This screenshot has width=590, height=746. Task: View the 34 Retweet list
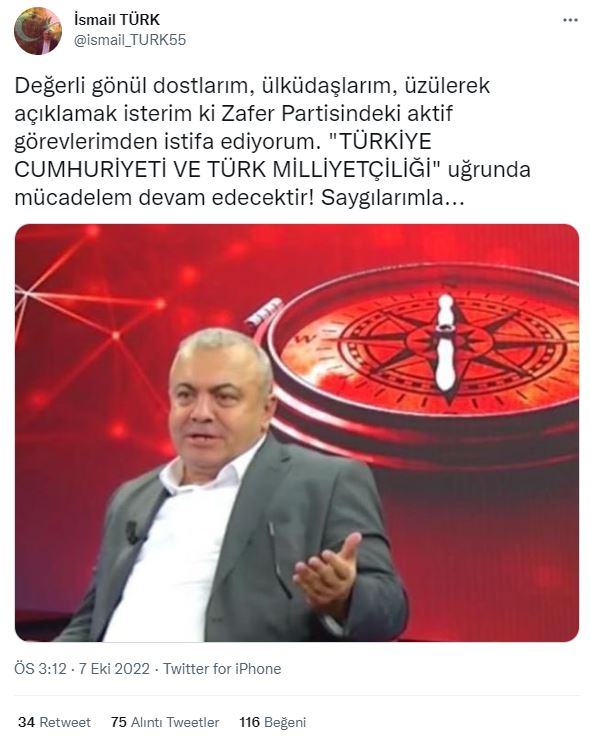(54, 722)
